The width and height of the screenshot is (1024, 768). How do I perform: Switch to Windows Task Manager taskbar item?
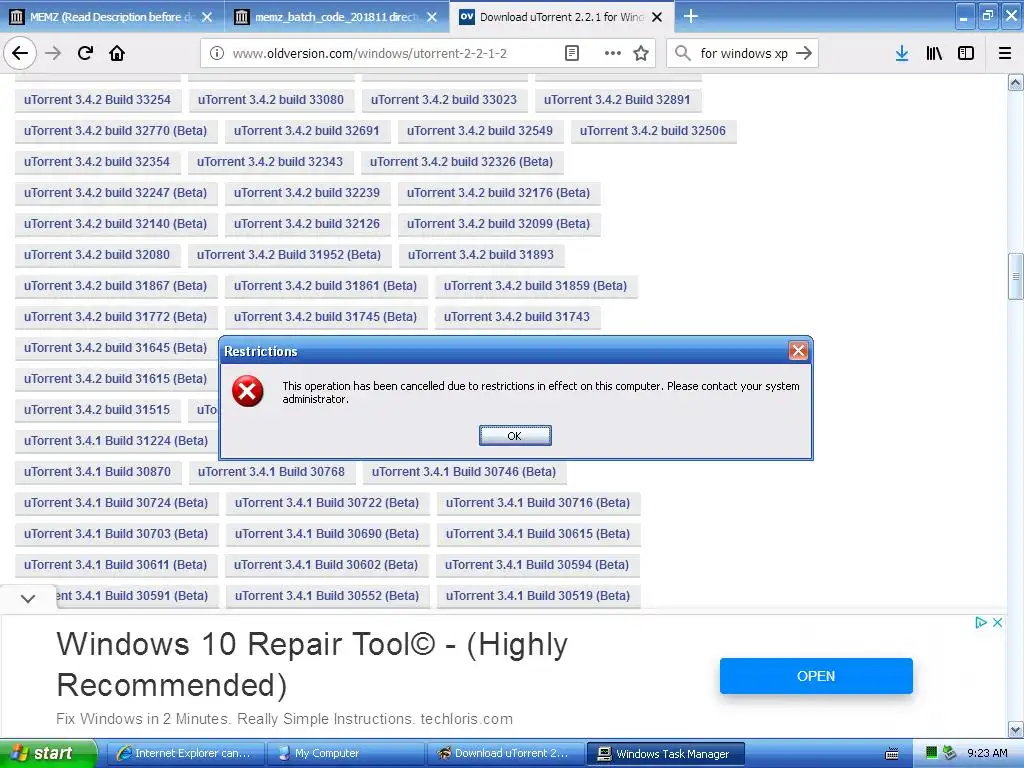[x=666, y=754]
